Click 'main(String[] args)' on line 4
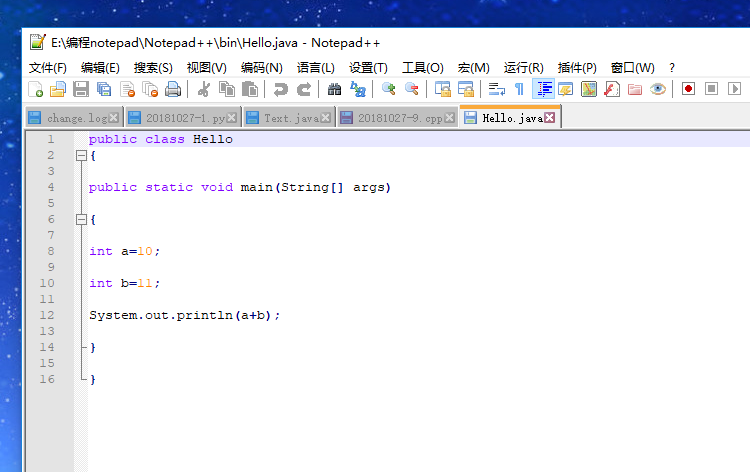Screen dimensions: 750x472 tap(316, 187)
